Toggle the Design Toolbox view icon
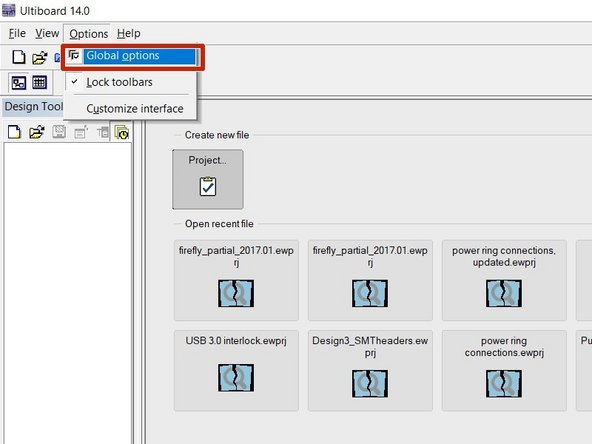 18,82
